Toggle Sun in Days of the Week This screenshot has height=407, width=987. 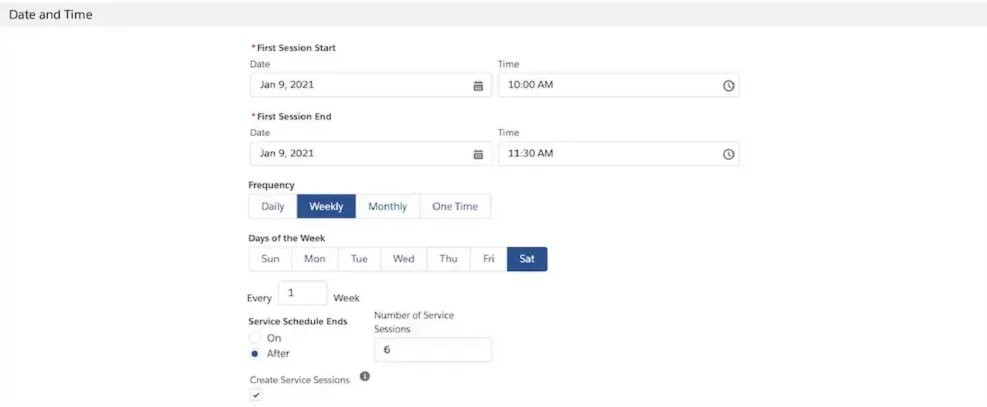point(270,259)
